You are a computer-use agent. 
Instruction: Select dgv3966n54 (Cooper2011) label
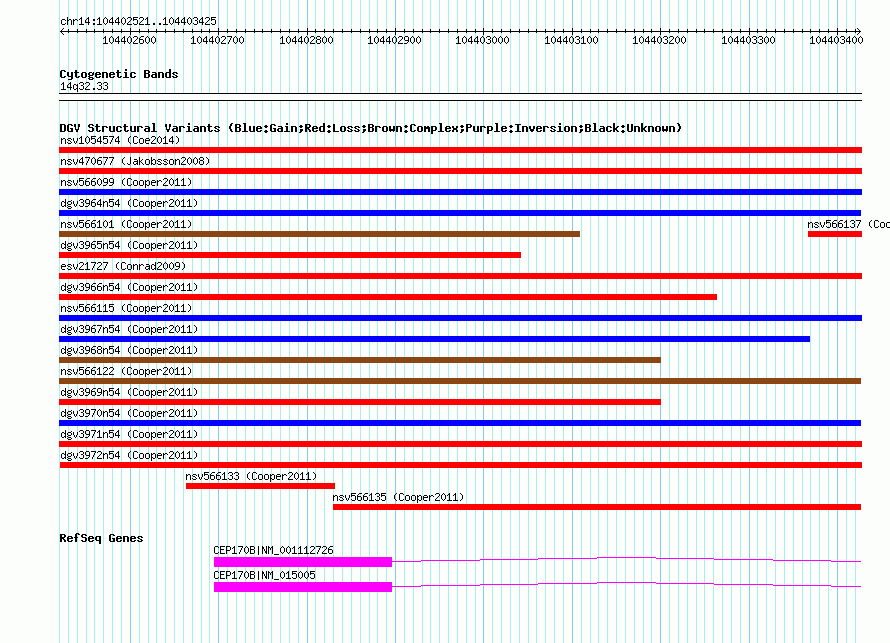129,287
